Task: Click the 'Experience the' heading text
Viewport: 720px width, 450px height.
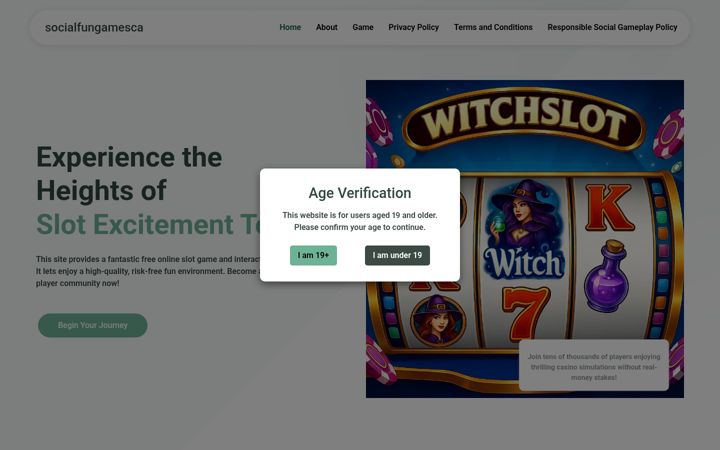Action: 129,157
